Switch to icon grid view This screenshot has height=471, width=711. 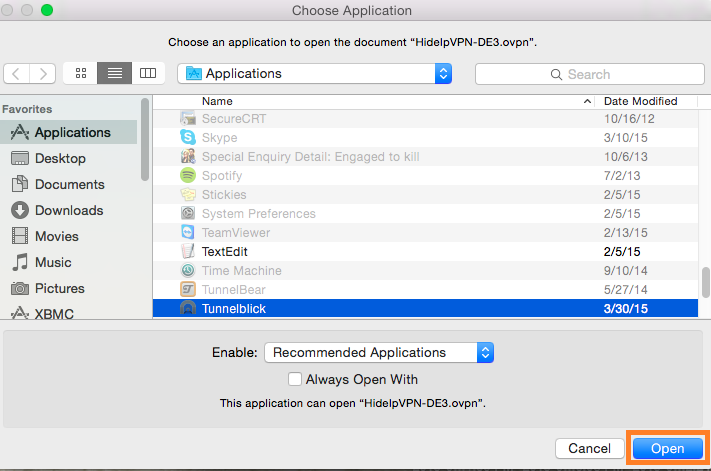[x=81, y=73]
